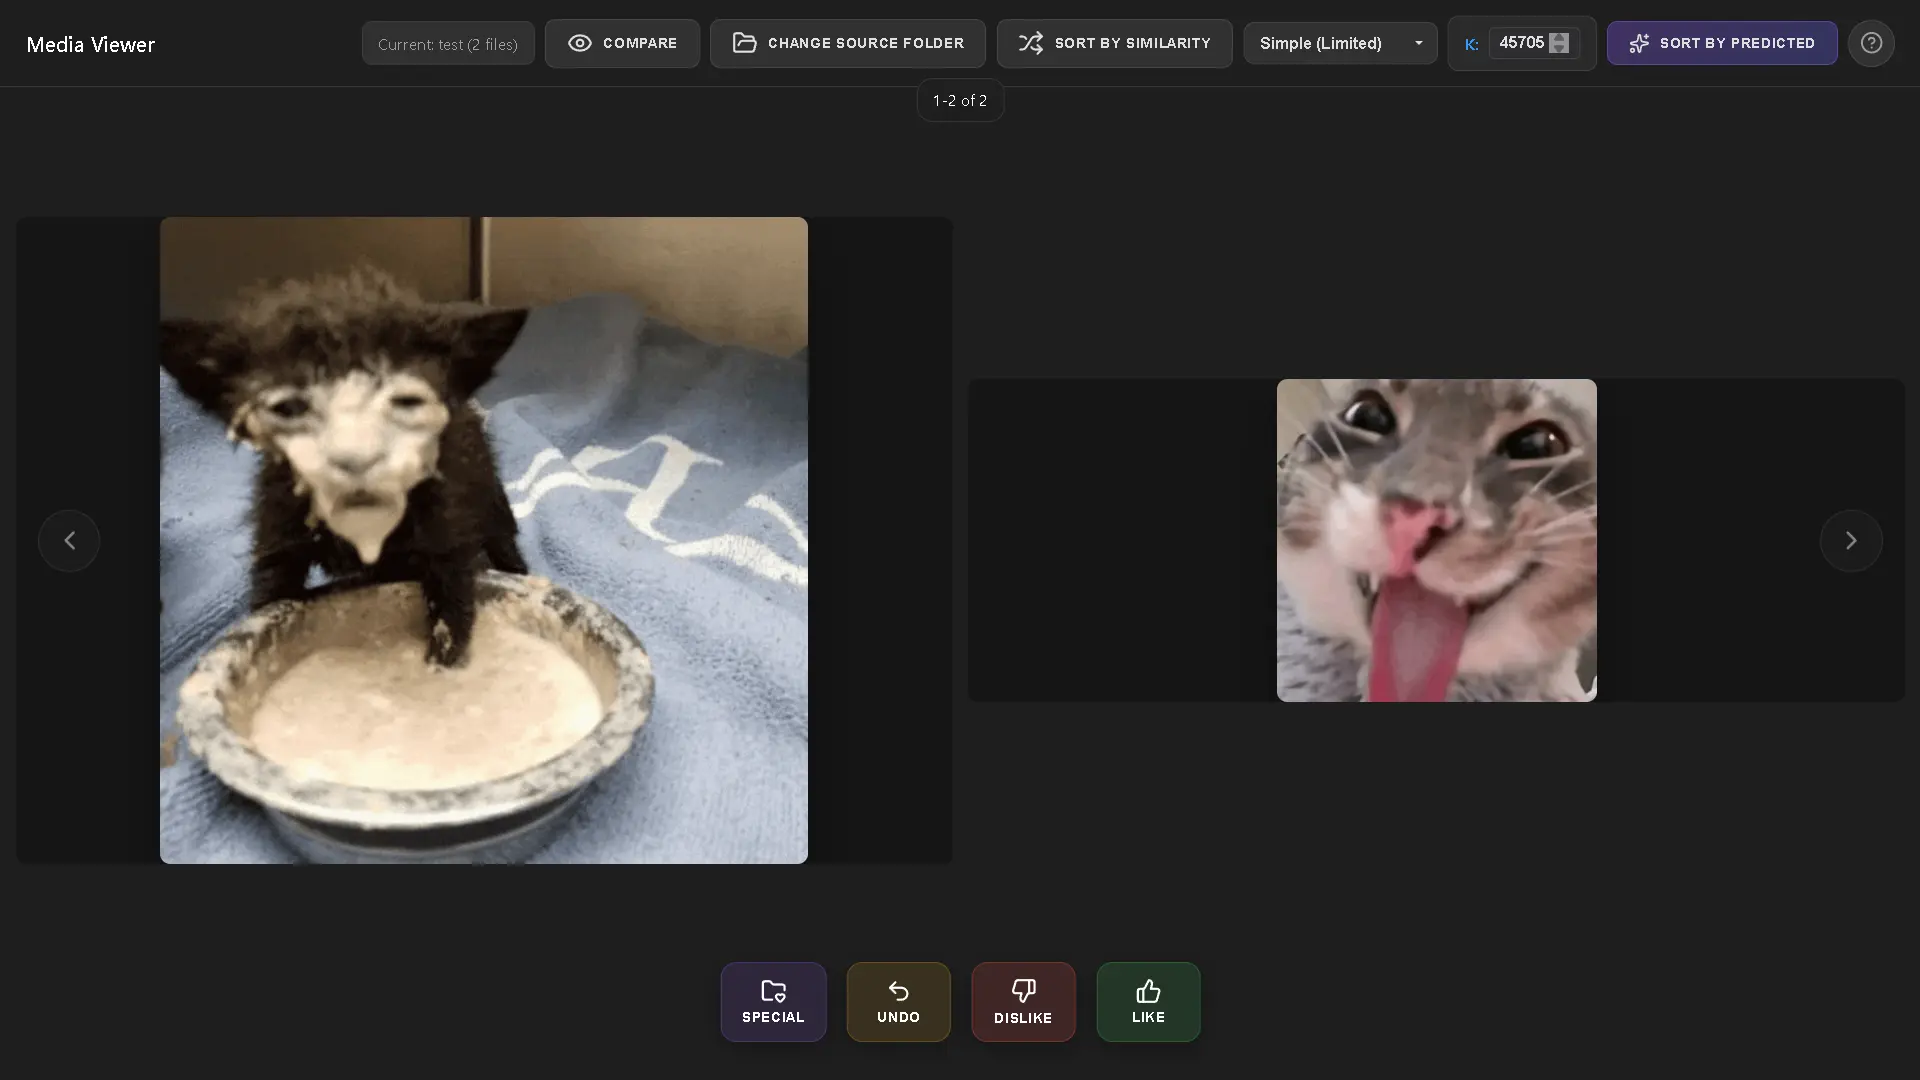The width and height of the screenshot is (1920, 1080).
Task: Click the thumbs-up Like icon
Action: click(1148, 990)
